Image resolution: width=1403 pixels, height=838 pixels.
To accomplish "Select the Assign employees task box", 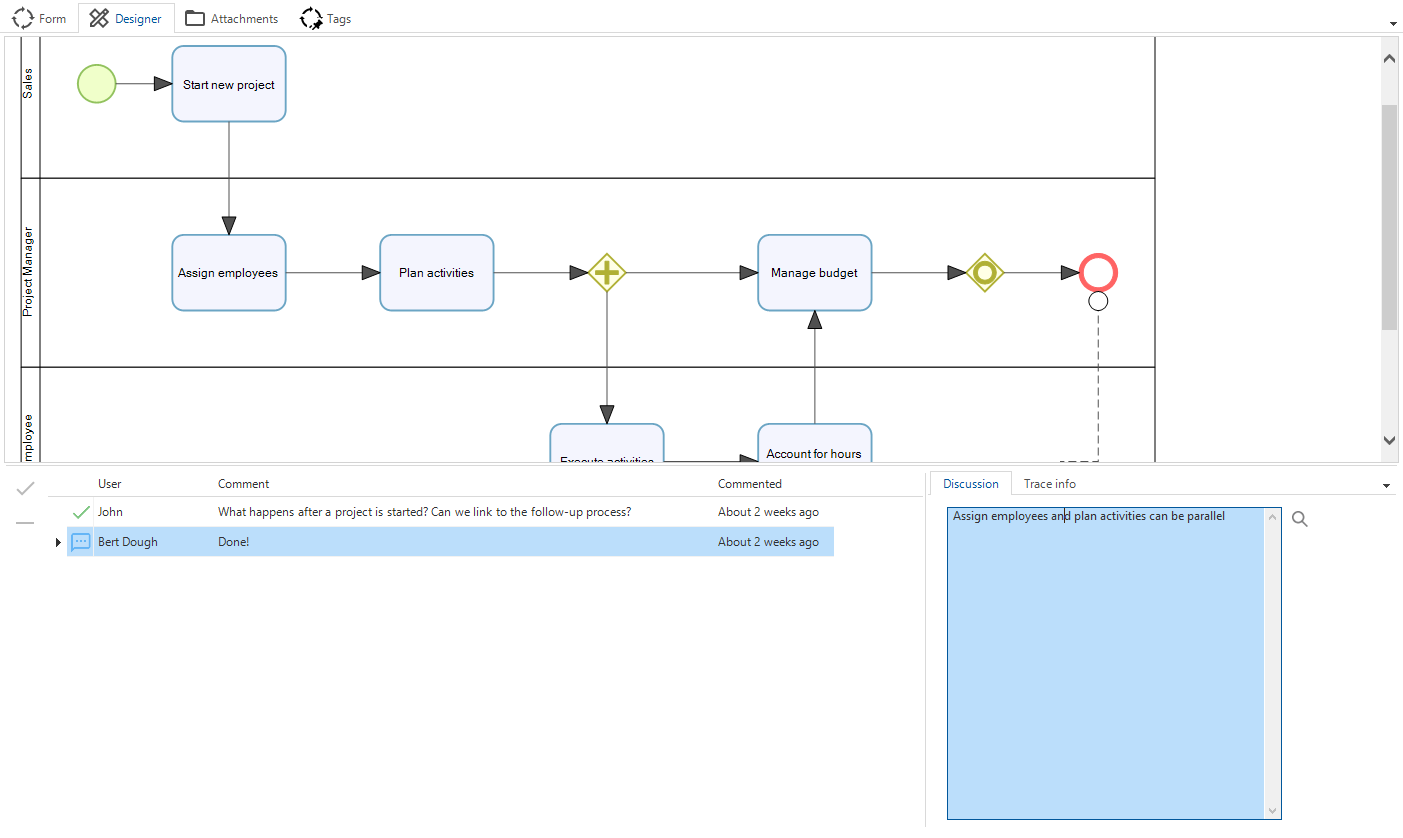I will (x=228, y=272).
